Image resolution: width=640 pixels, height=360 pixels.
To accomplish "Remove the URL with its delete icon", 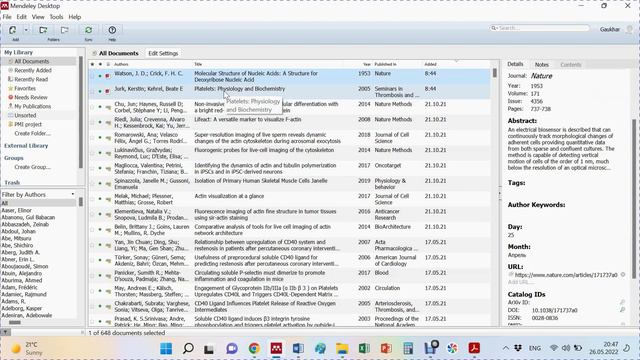I will click(623, 275).
